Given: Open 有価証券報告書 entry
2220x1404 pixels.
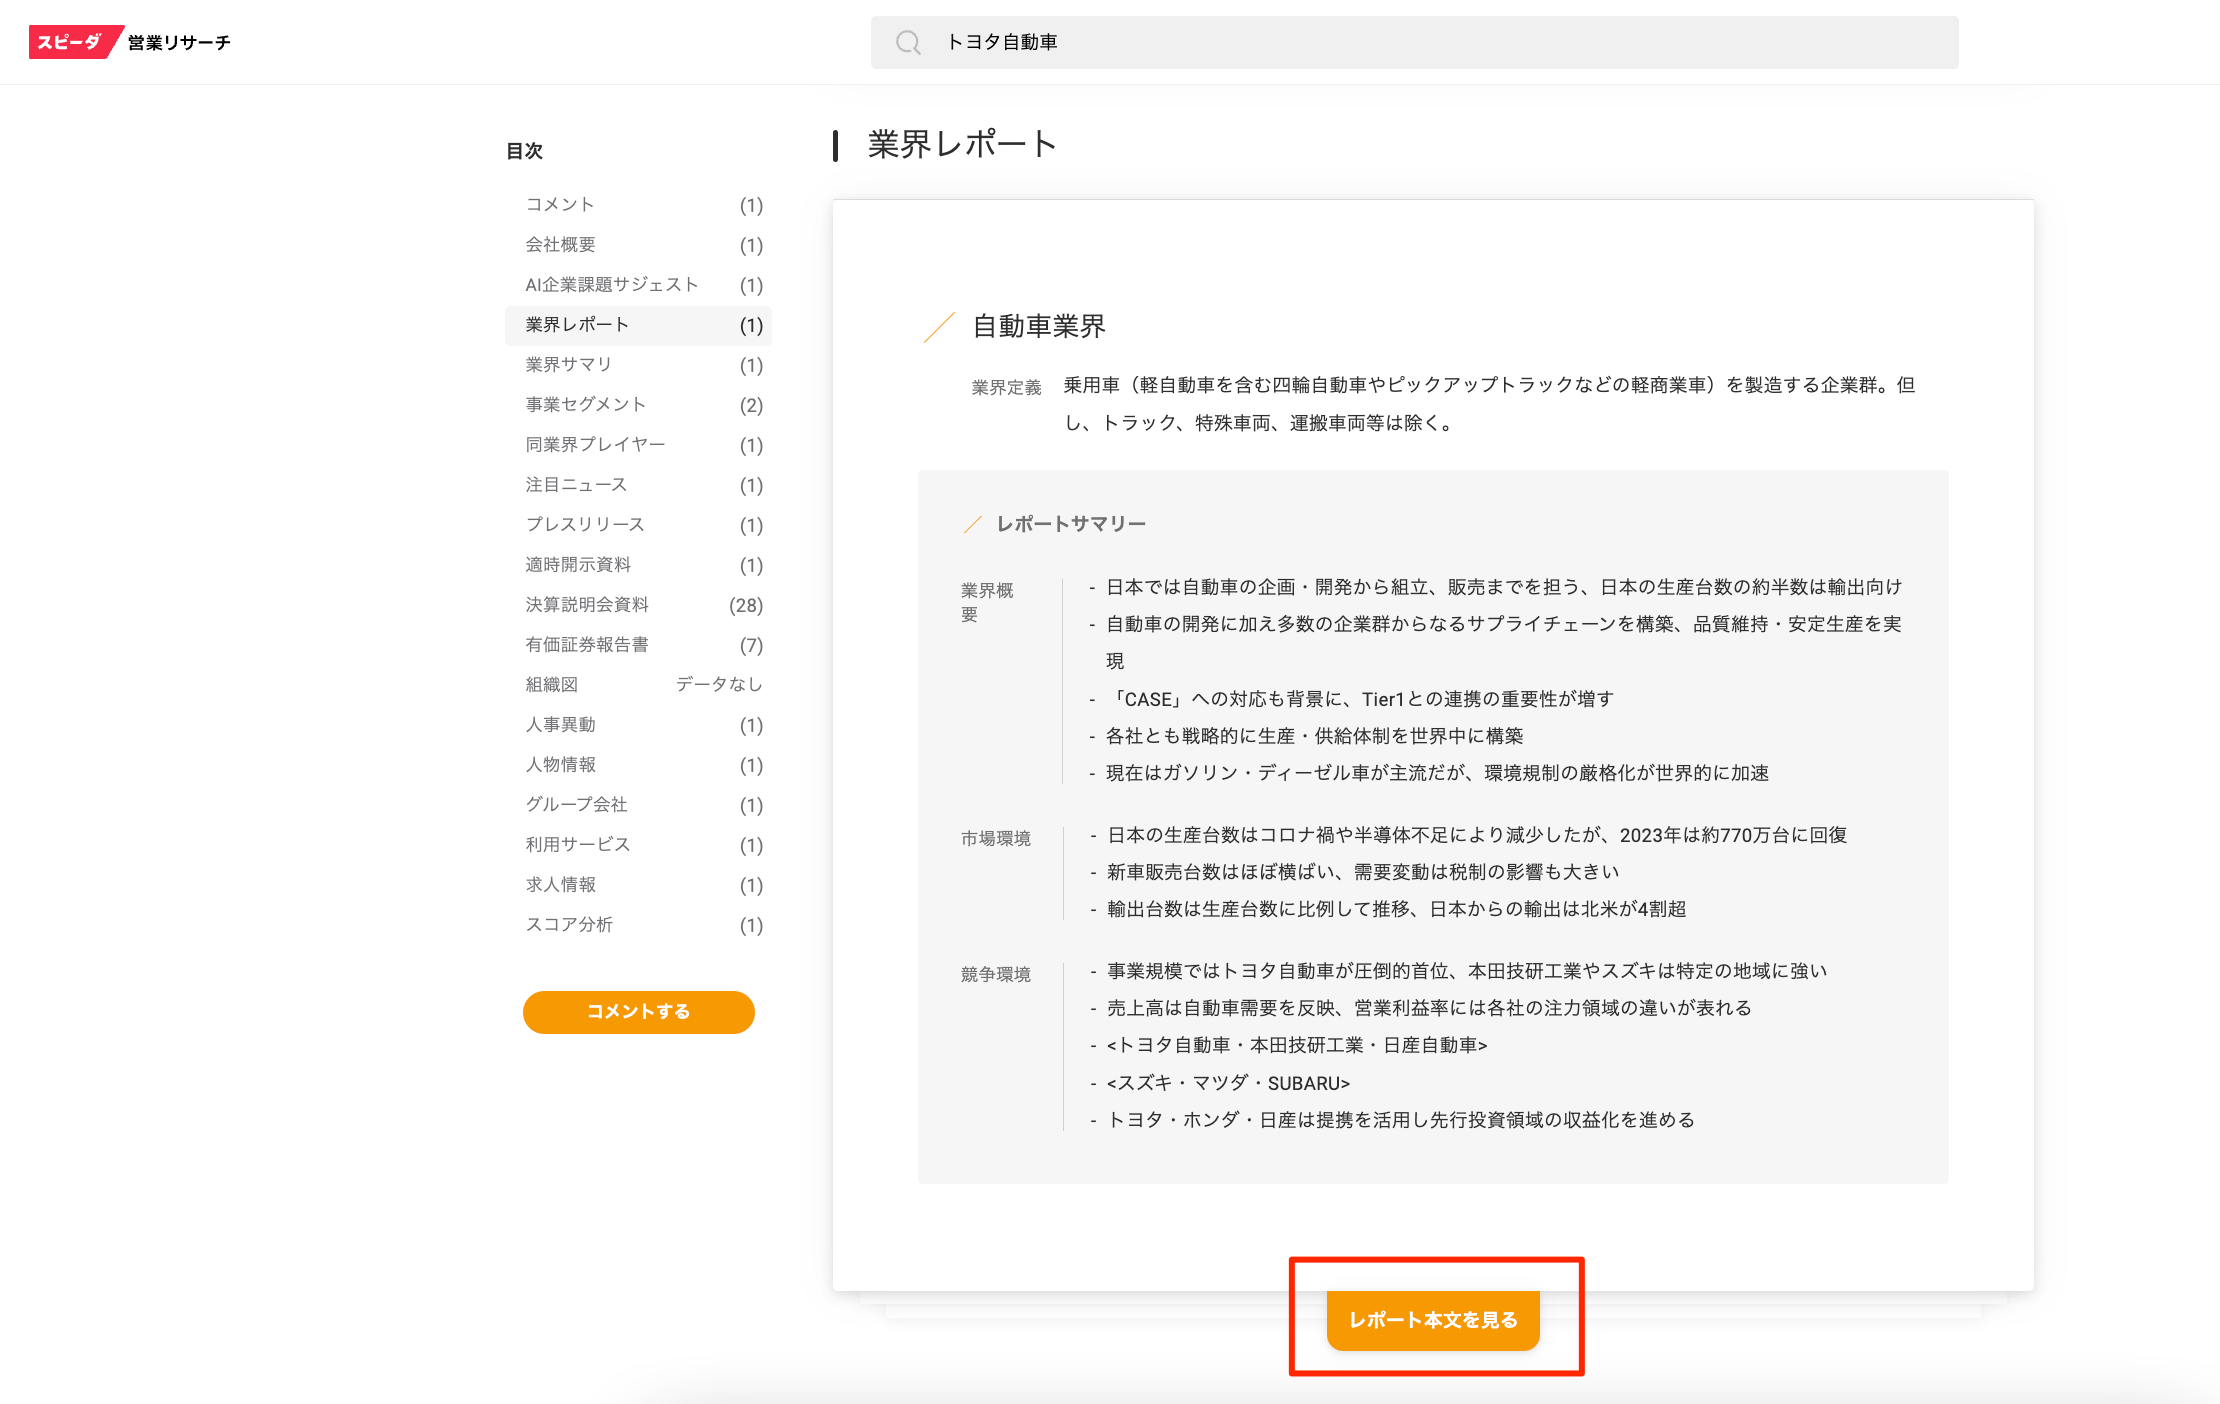Looking at the screenshot, I should tap(587, 645).
